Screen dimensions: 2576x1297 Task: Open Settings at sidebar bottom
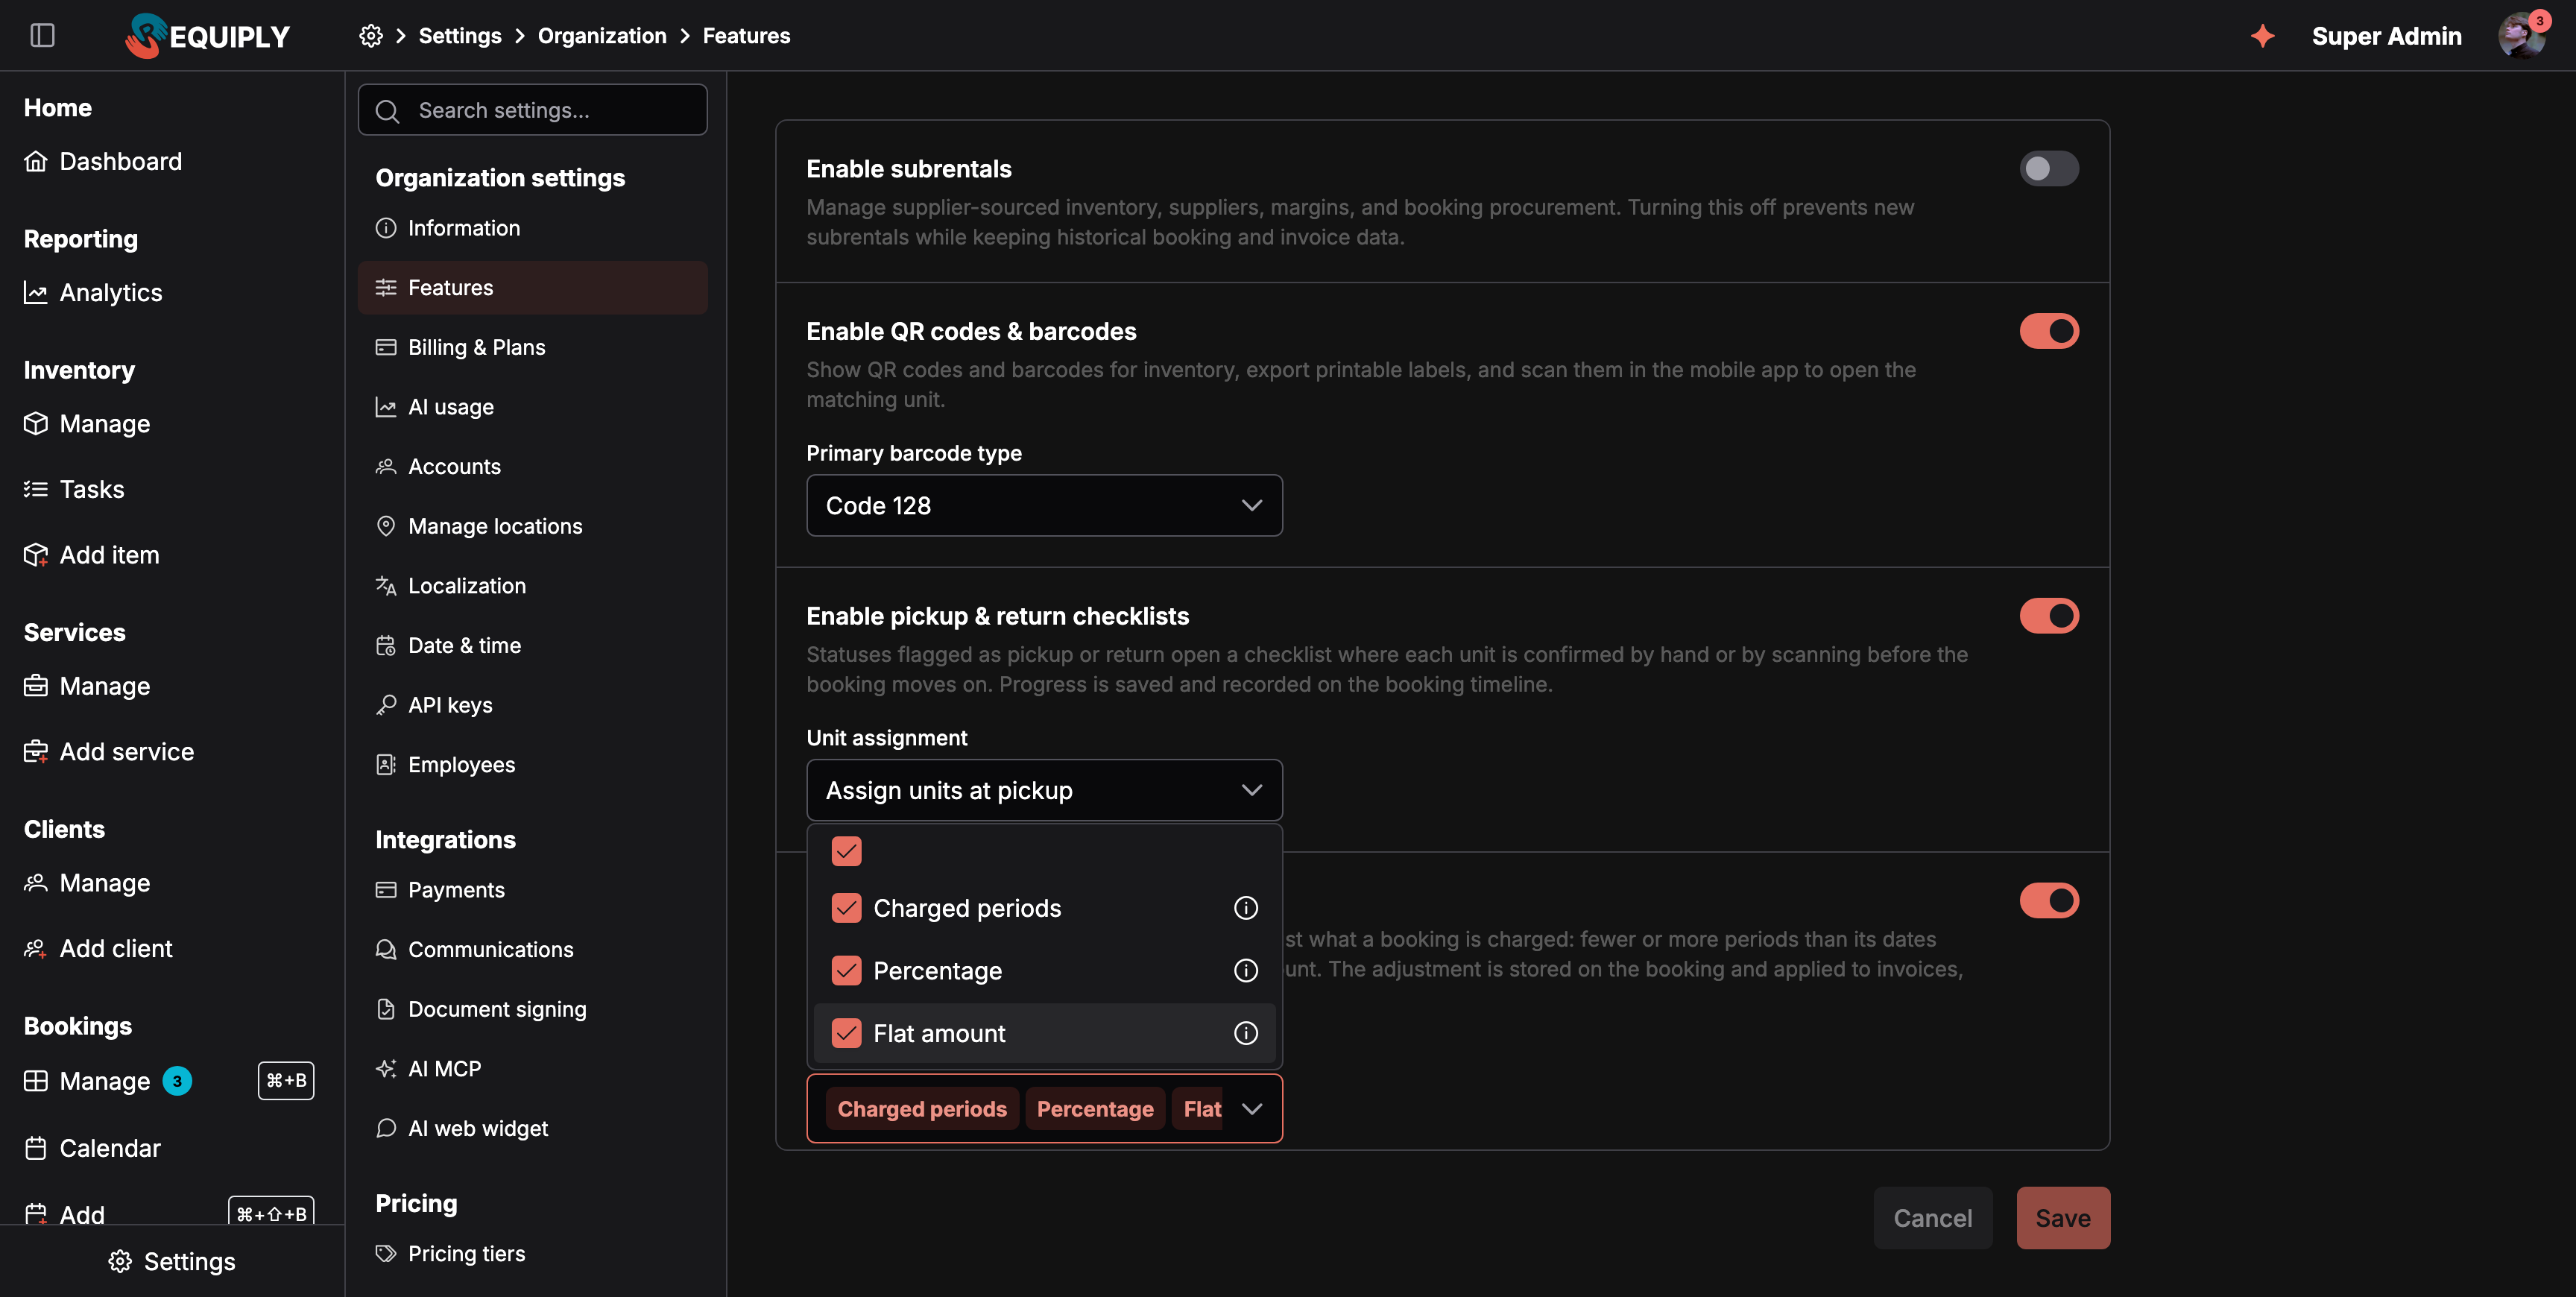(172, 1261)
